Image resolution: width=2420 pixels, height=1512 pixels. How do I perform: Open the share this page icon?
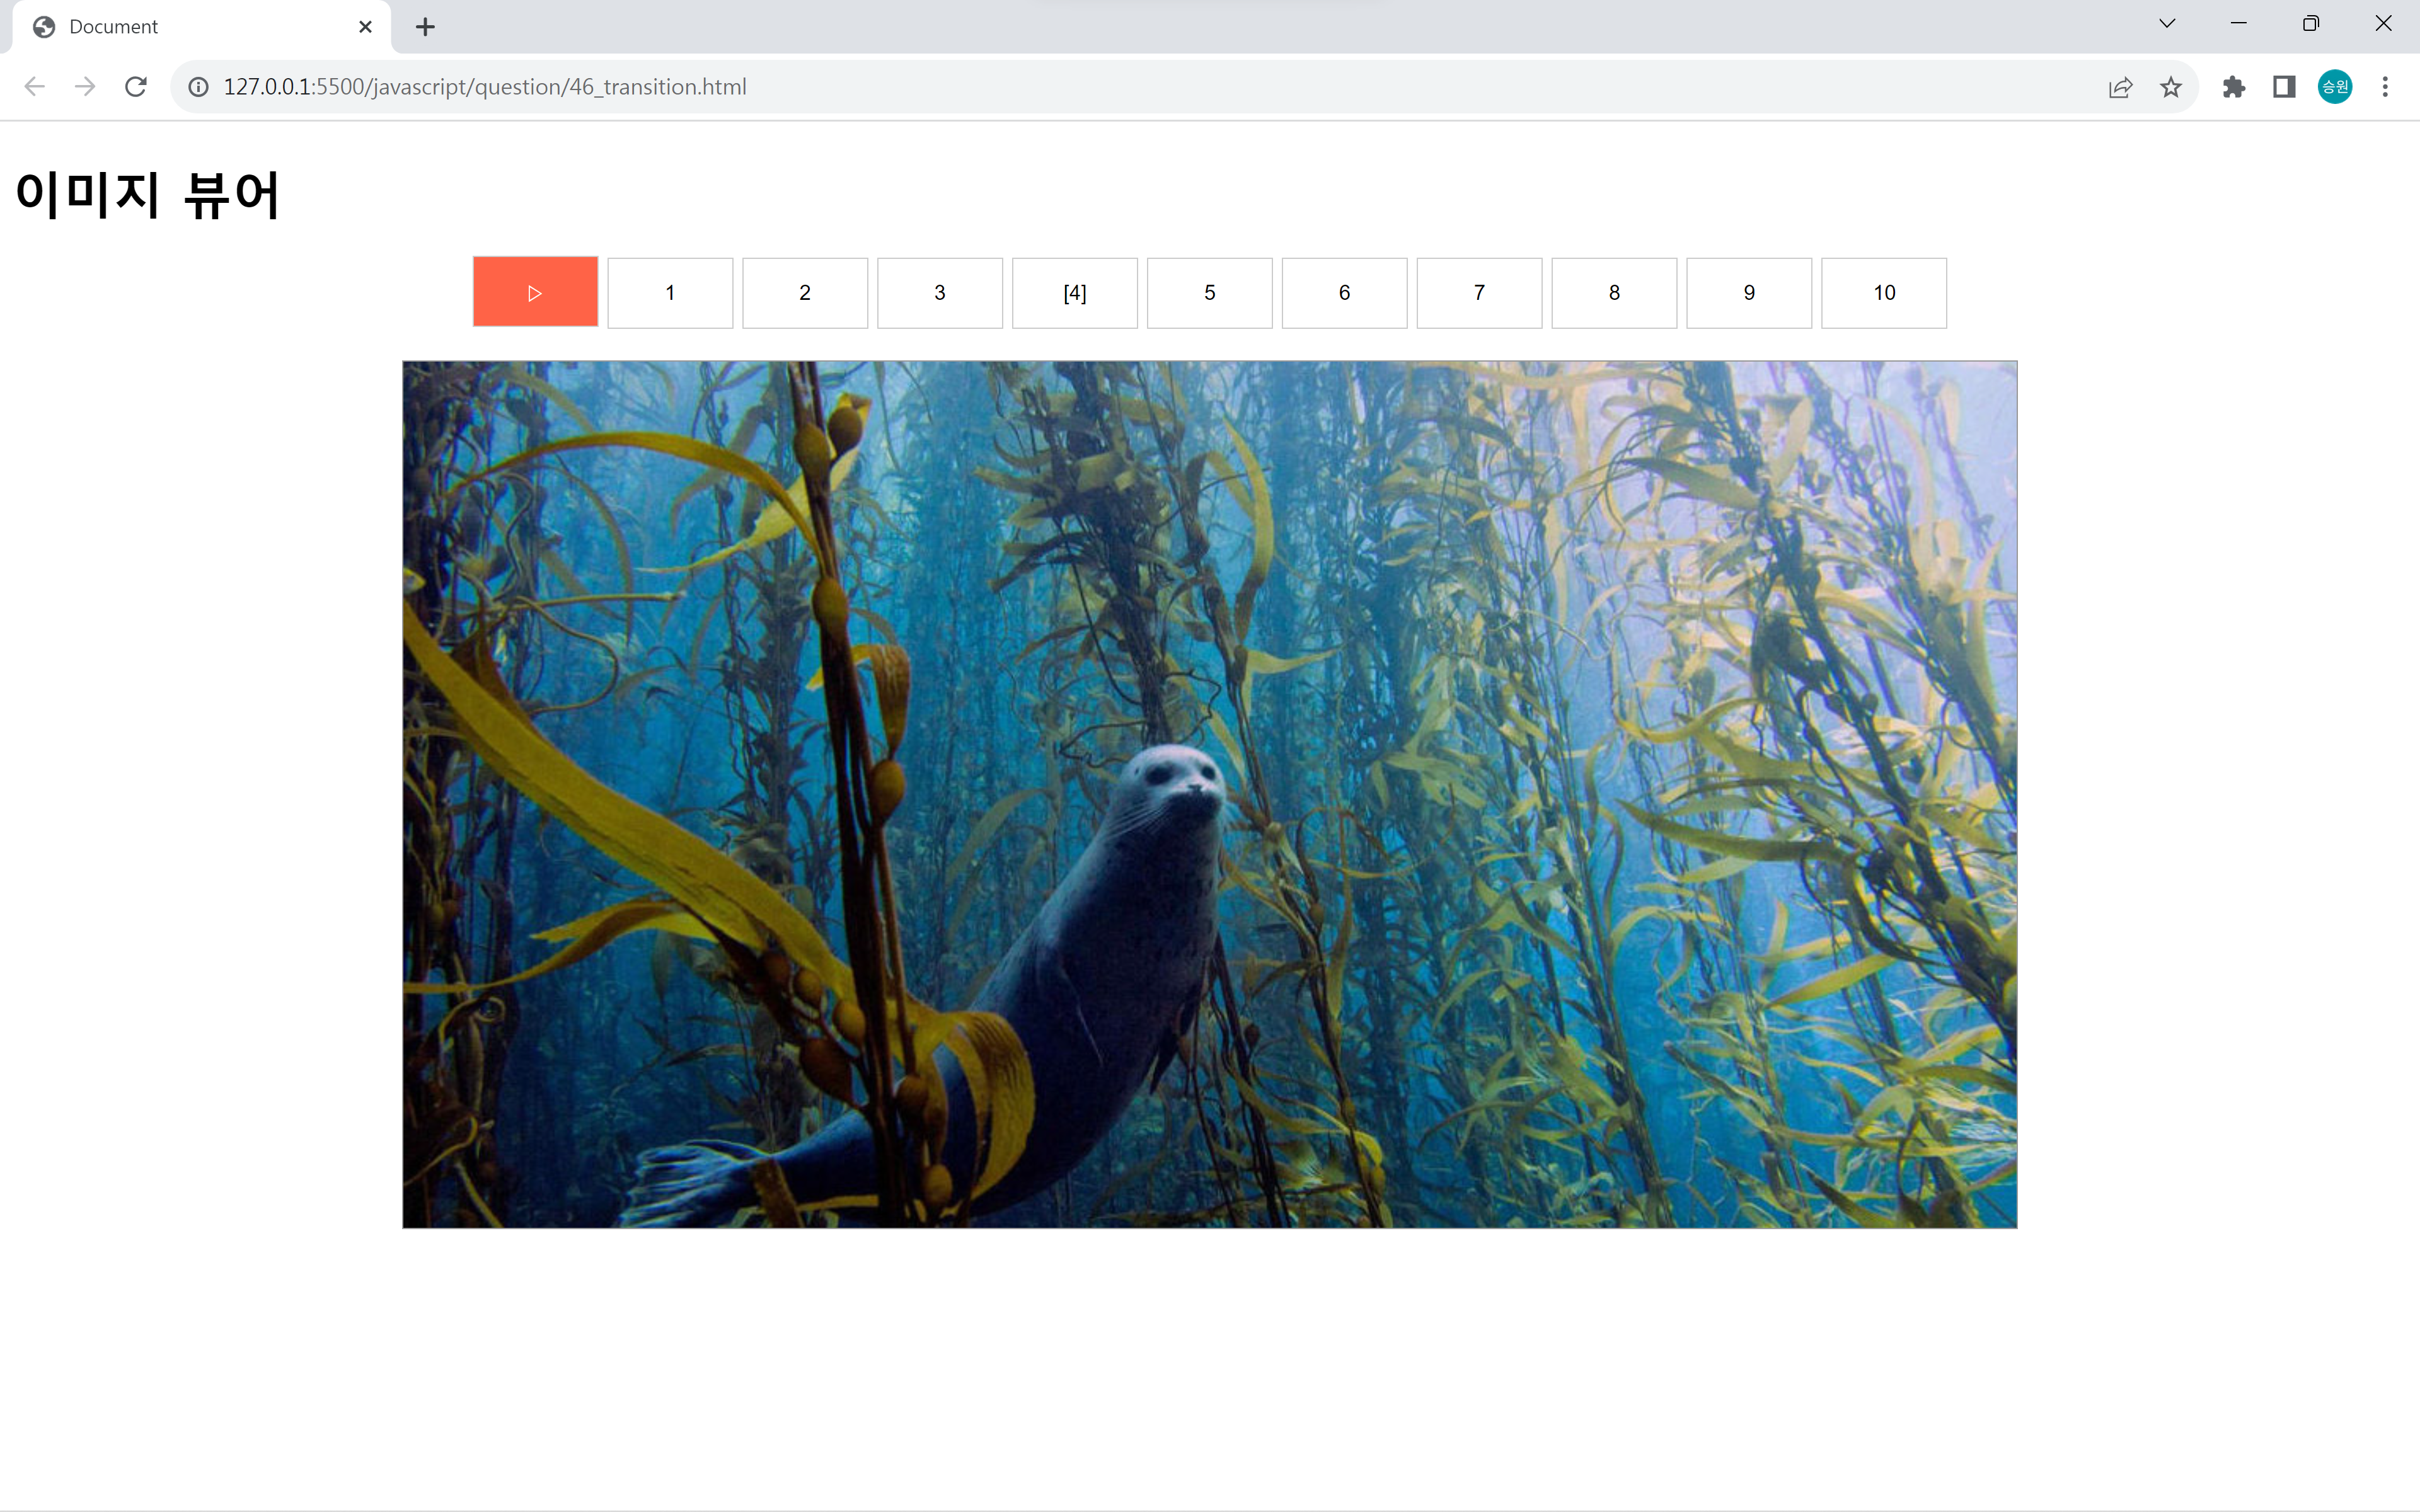pos(2120,87)
